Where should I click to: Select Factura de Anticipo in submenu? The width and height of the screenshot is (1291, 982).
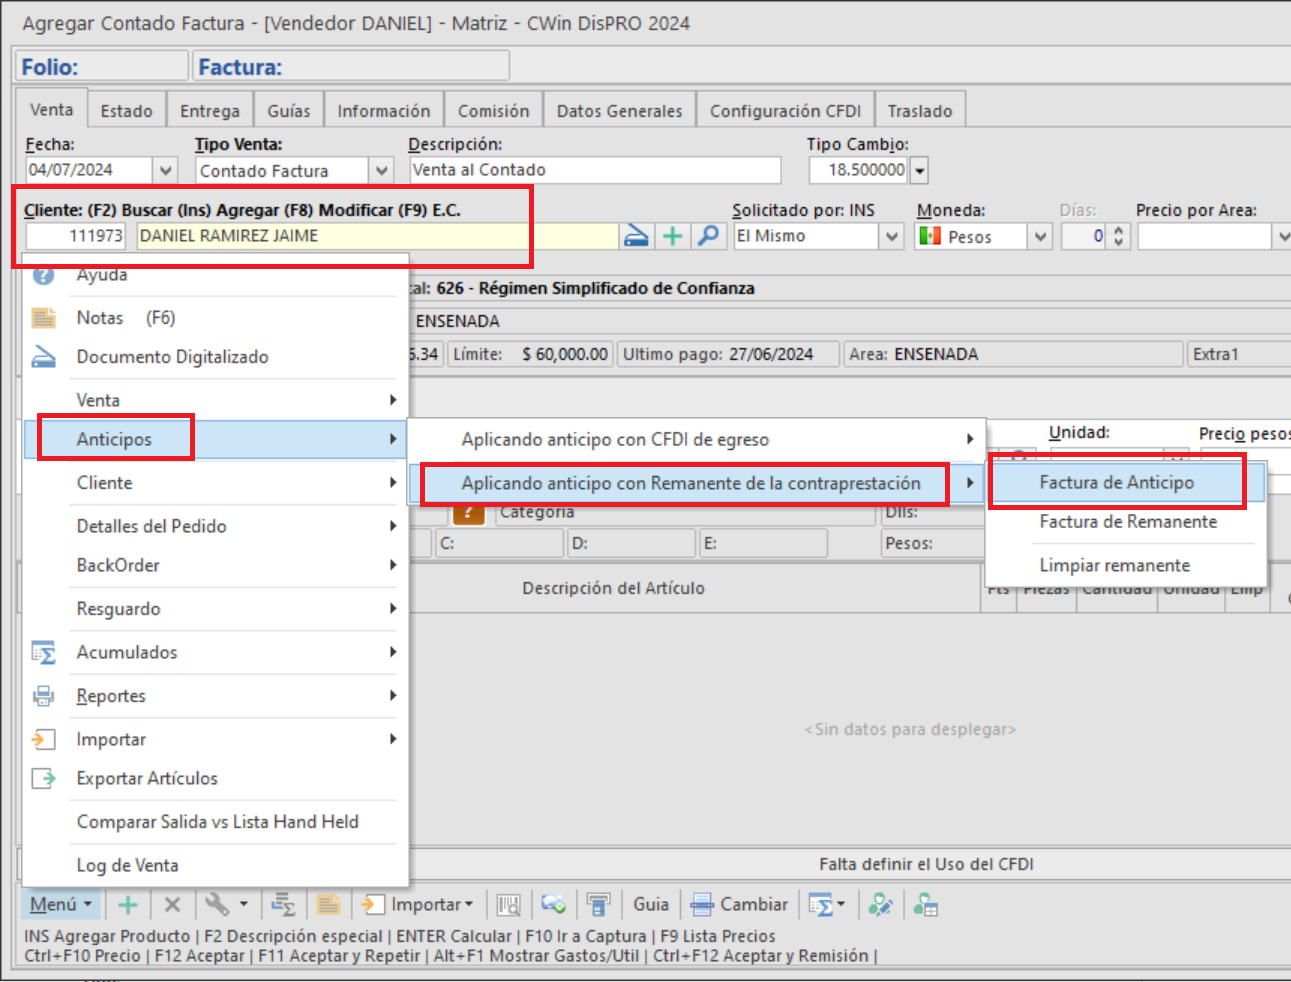tap(1116, 483)
